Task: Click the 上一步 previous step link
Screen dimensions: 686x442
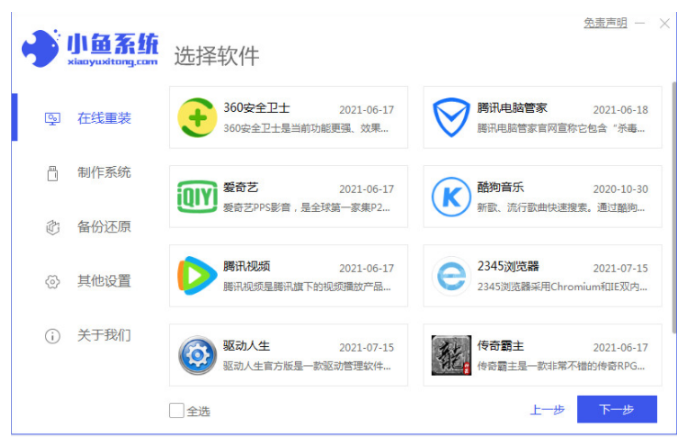Action: (547, 410)
